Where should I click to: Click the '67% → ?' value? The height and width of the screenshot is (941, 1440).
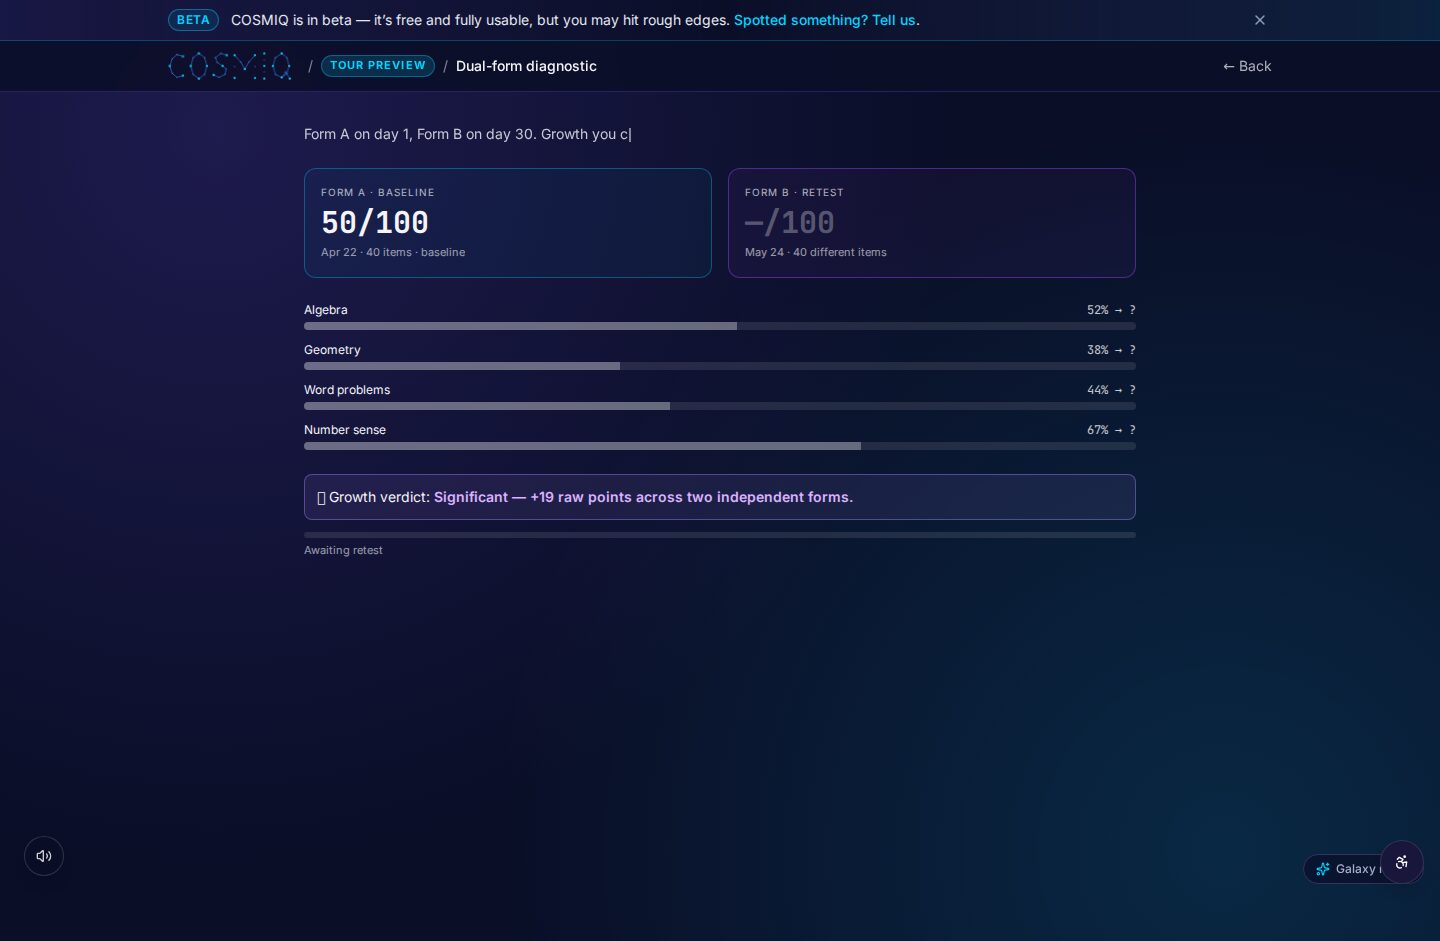pyautogui.click(x=1111, y=430)
